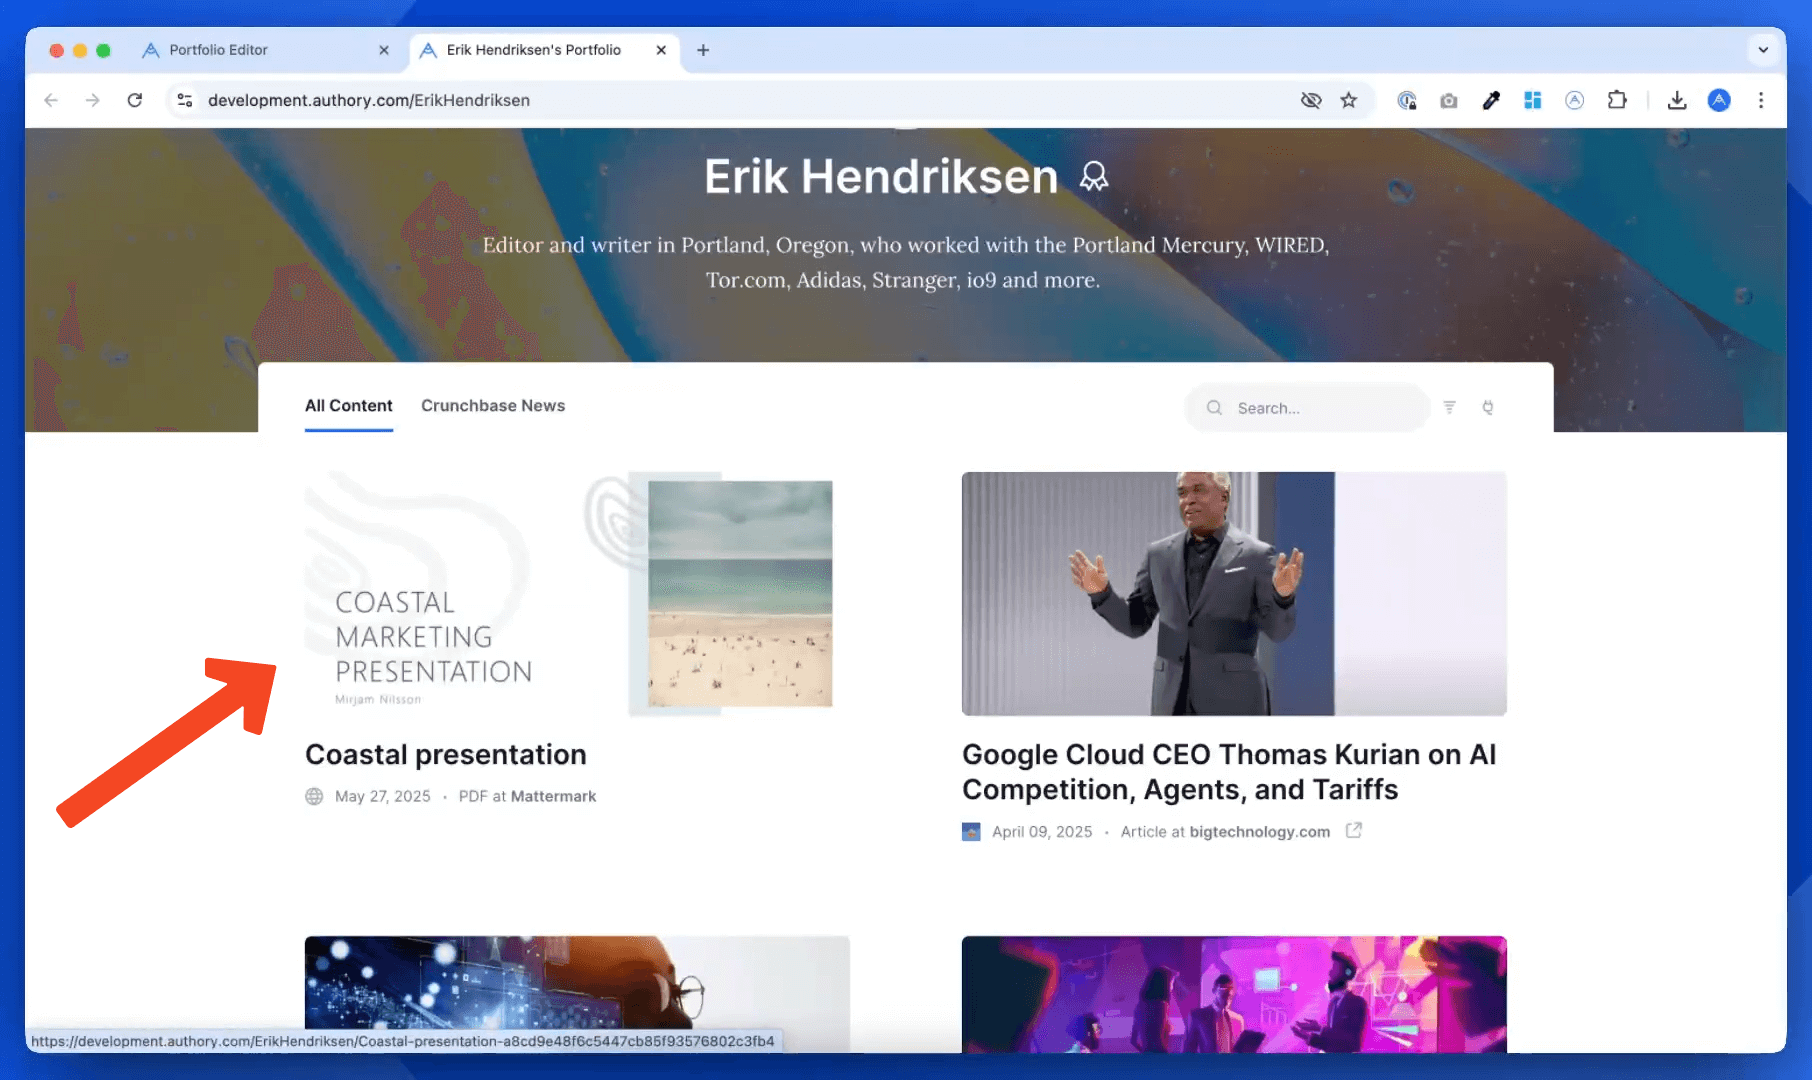The height and width of the screenshot is (1080, 1812).
Task: Close the Portfolio Editor tab
Action: pyautogui.click(x=384, y=50)
